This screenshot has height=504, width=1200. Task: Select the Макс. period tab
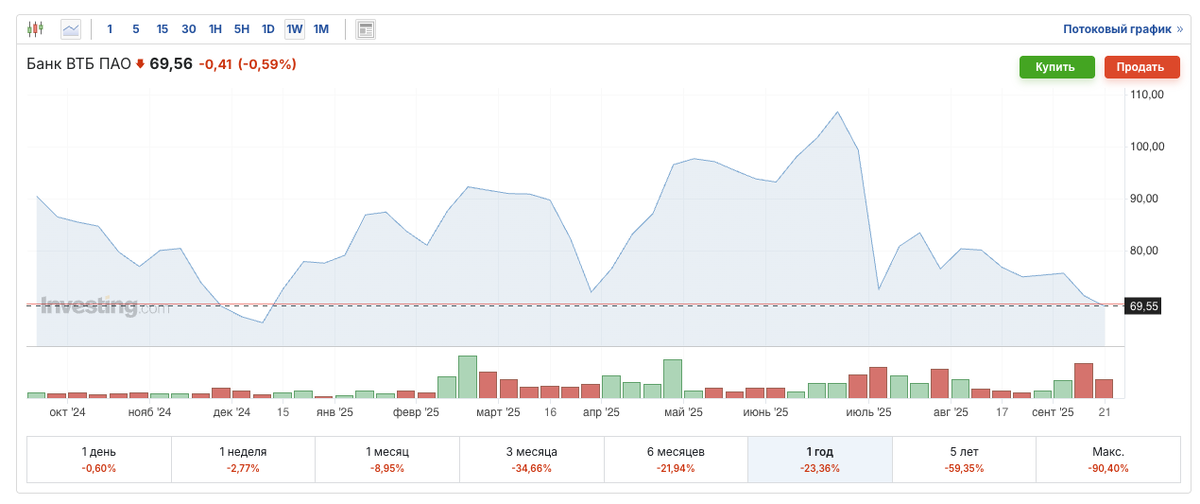pos(1107,459)
